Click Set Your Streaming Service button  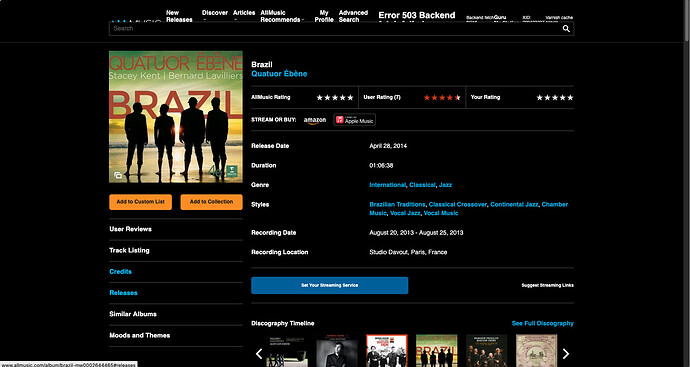(330, 286)
